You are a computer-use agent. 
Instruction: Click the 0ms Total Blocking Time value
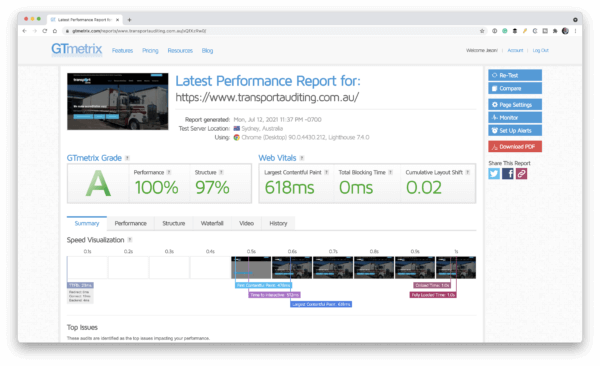356,188
